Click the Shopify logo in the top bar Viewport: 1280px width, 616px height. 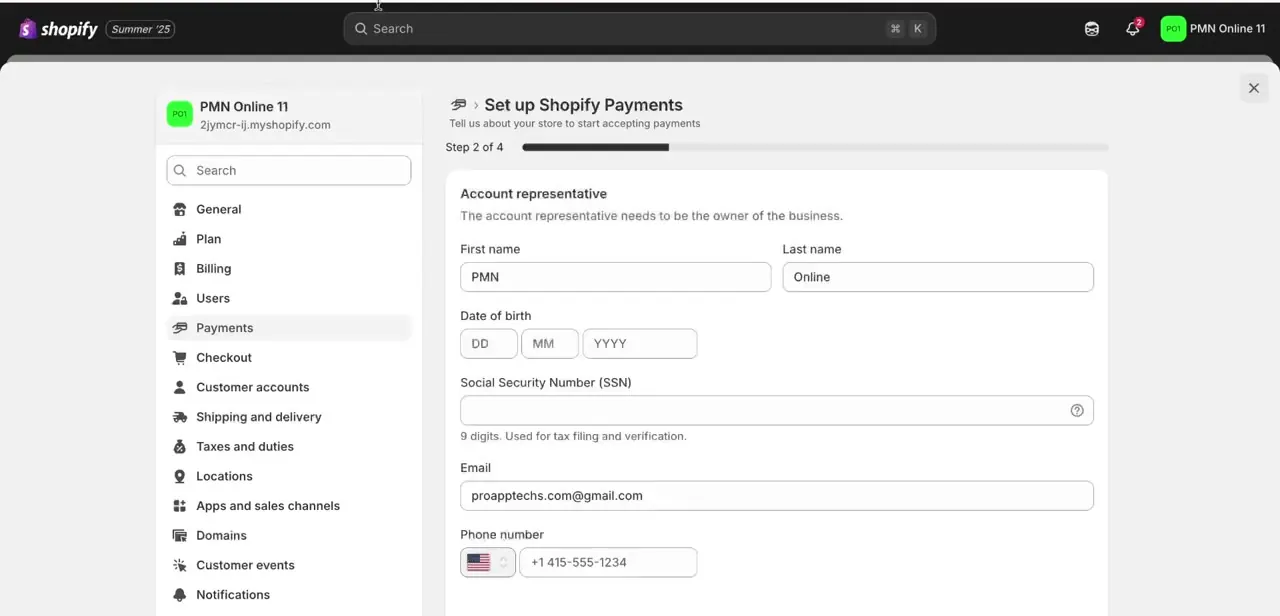[58, 29]
